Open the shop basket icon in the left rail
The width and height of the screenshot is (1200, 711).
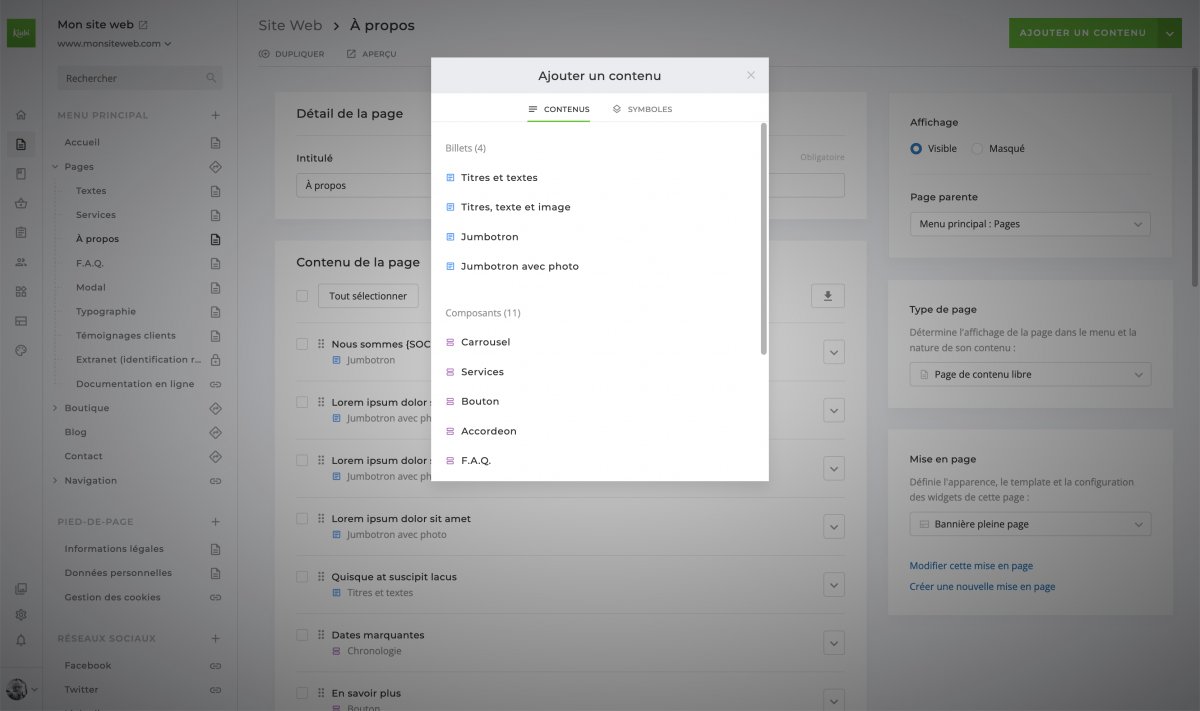[21, 204]
